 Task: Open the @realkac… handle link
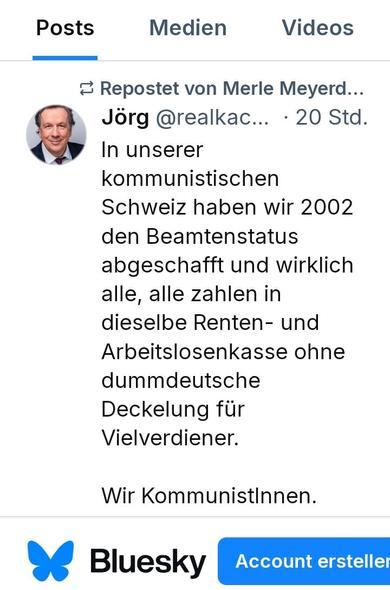tap(212, 118)
